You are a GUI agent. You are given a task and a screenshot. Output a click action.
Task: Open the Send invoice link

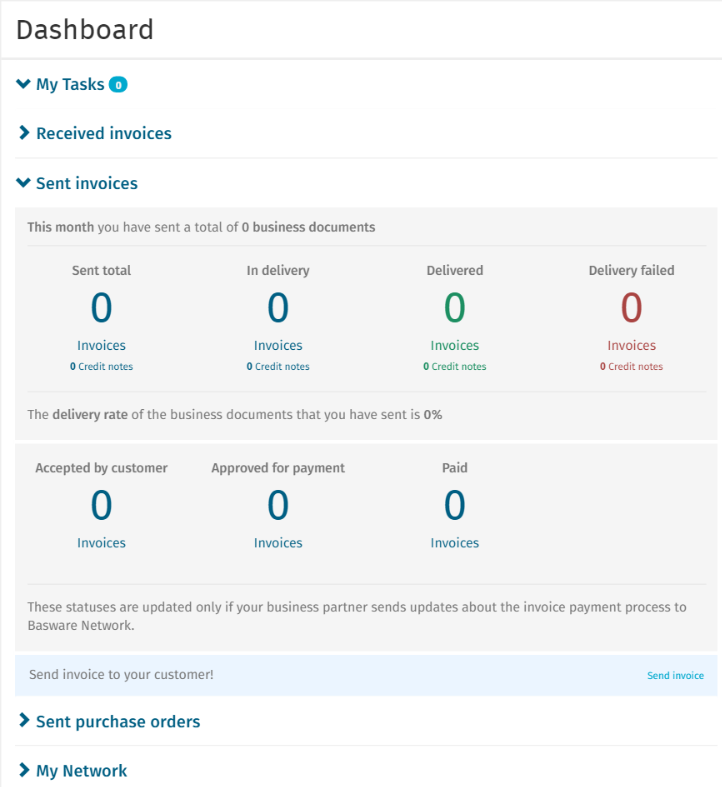point(675,676)
